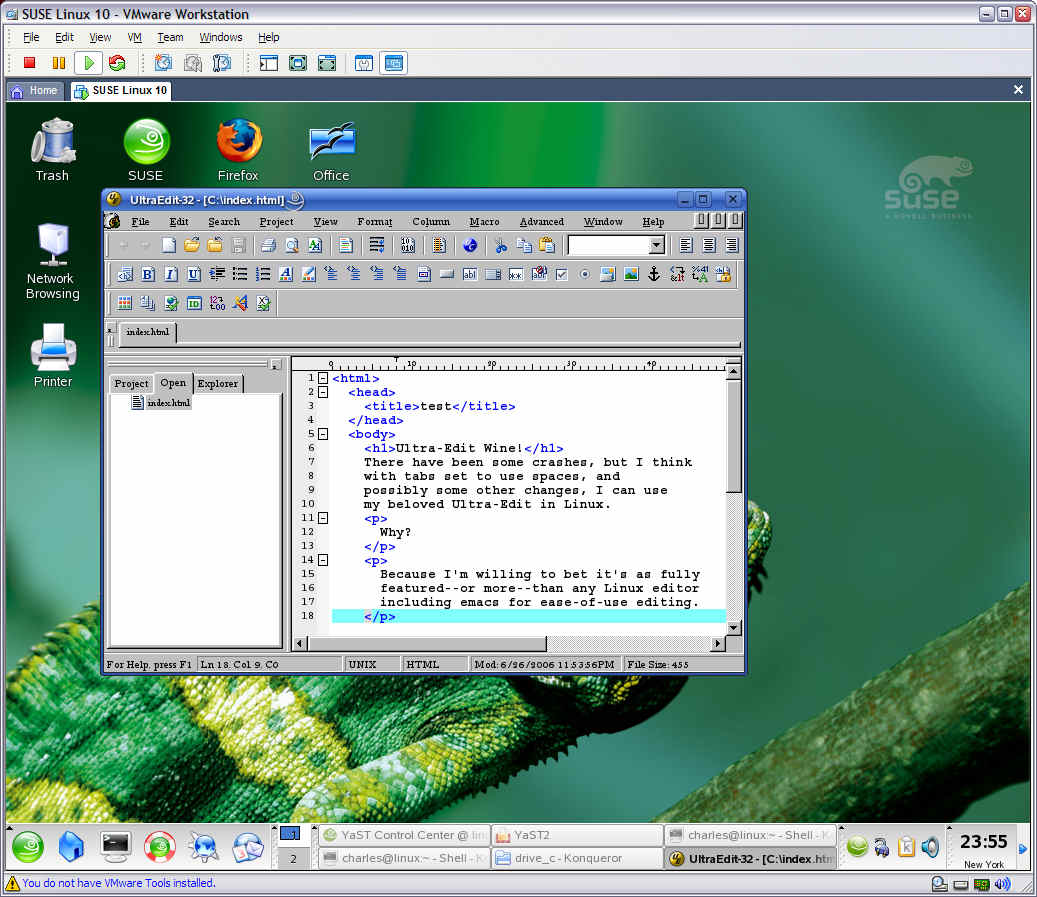
Task: Insert HTML radio button form element
Action: point(585,274)
